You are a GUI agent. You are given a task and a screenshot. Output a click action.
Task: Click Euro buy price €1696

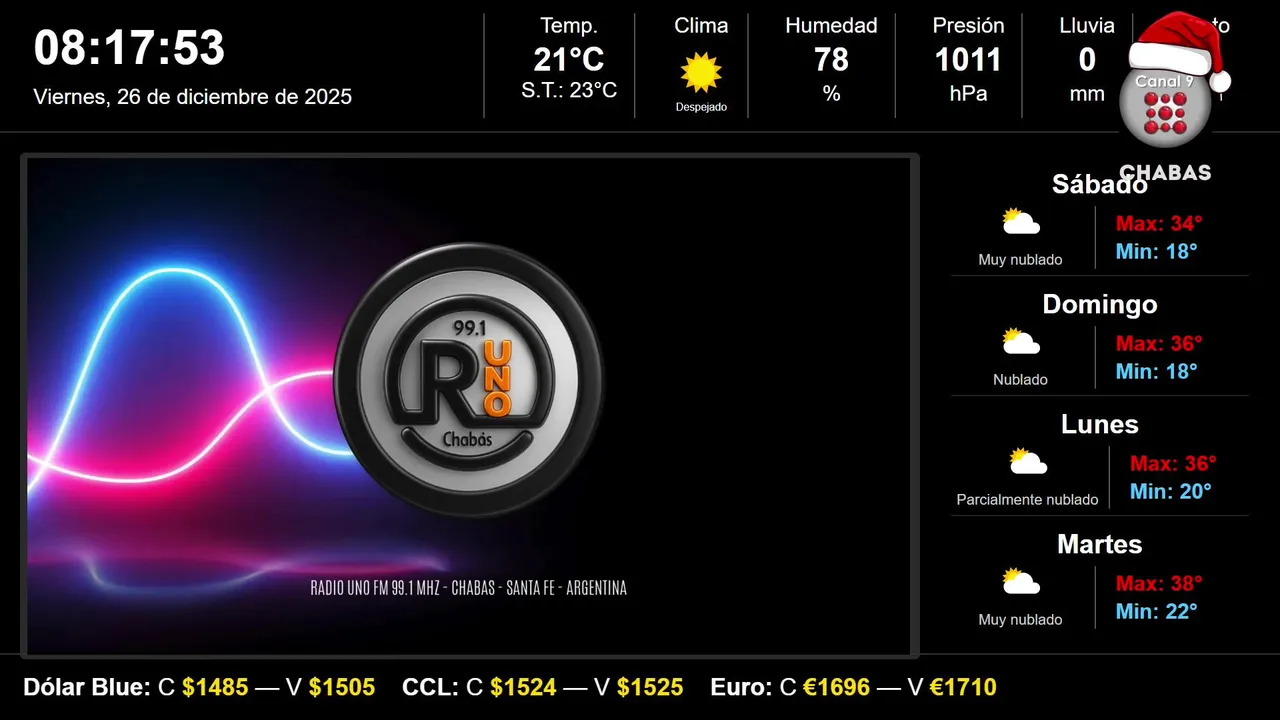tap(836, 687)
